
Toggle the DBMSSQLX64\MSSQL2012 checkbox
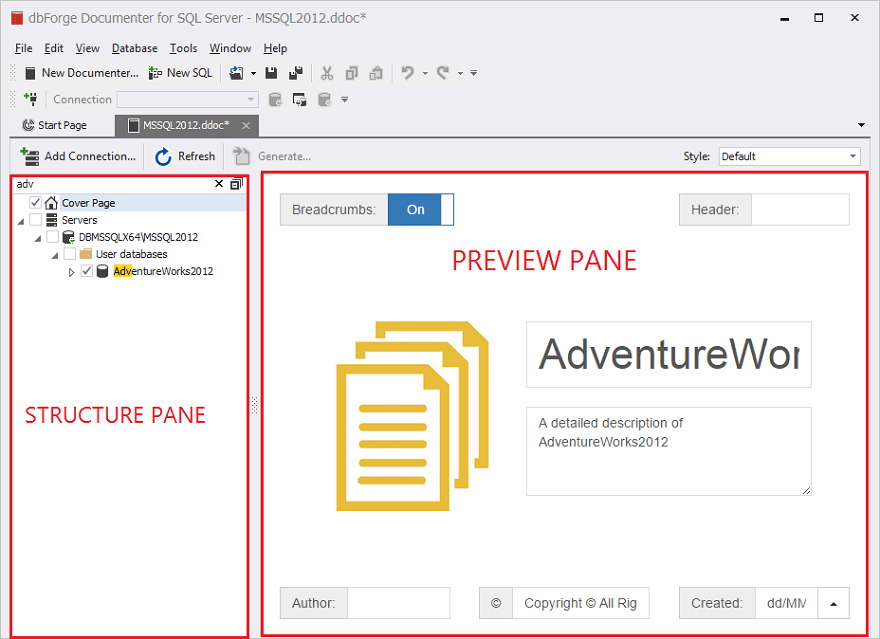point(53,237)
